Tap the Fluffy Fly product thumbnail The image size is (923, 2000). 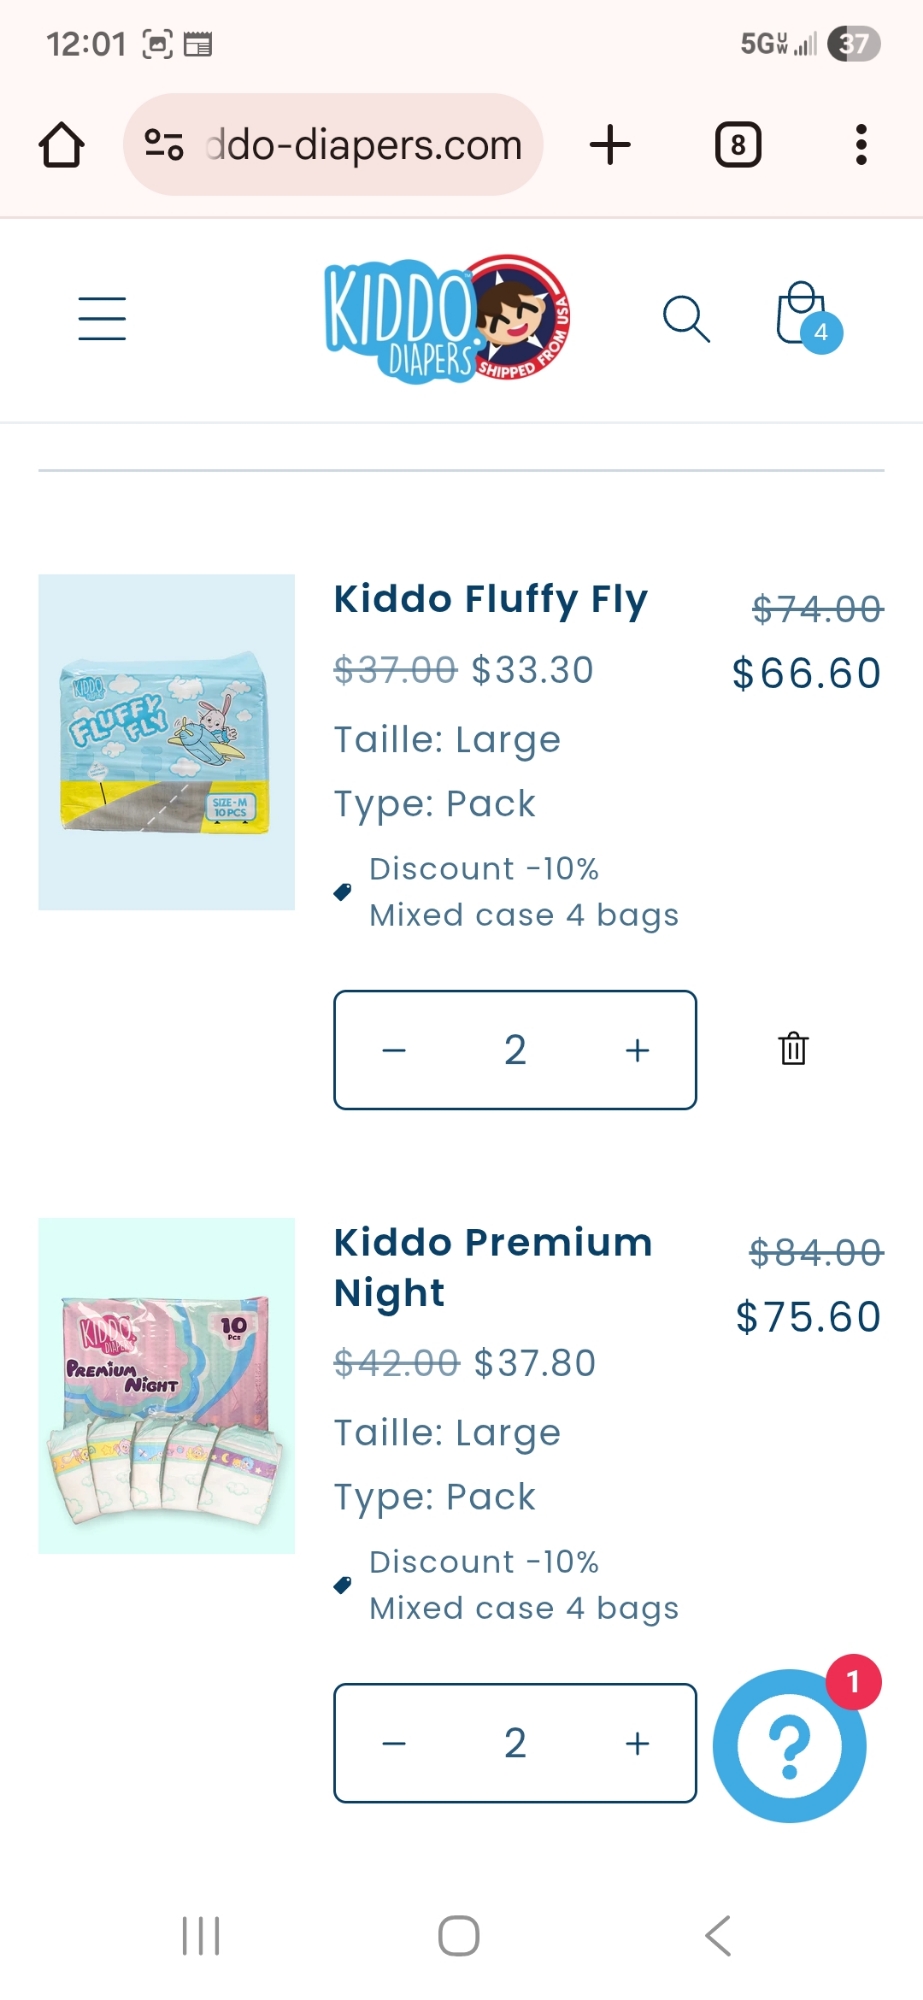point(166,742)
